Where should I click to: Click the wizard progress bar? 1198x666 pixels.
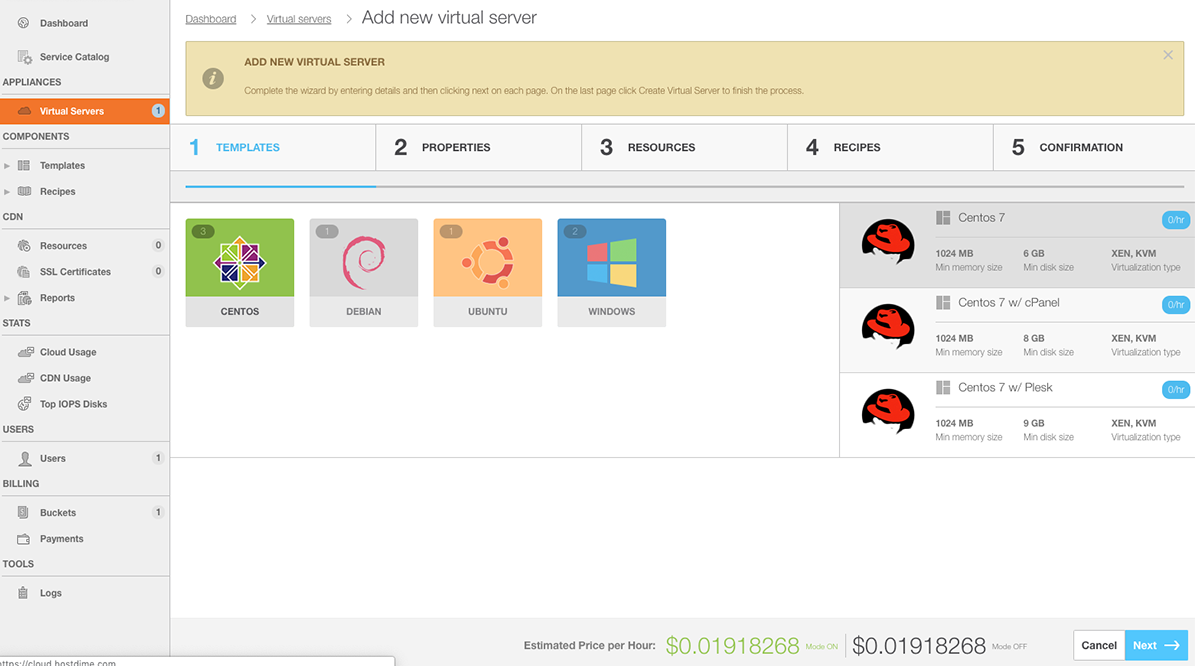(x=685, y=186)
